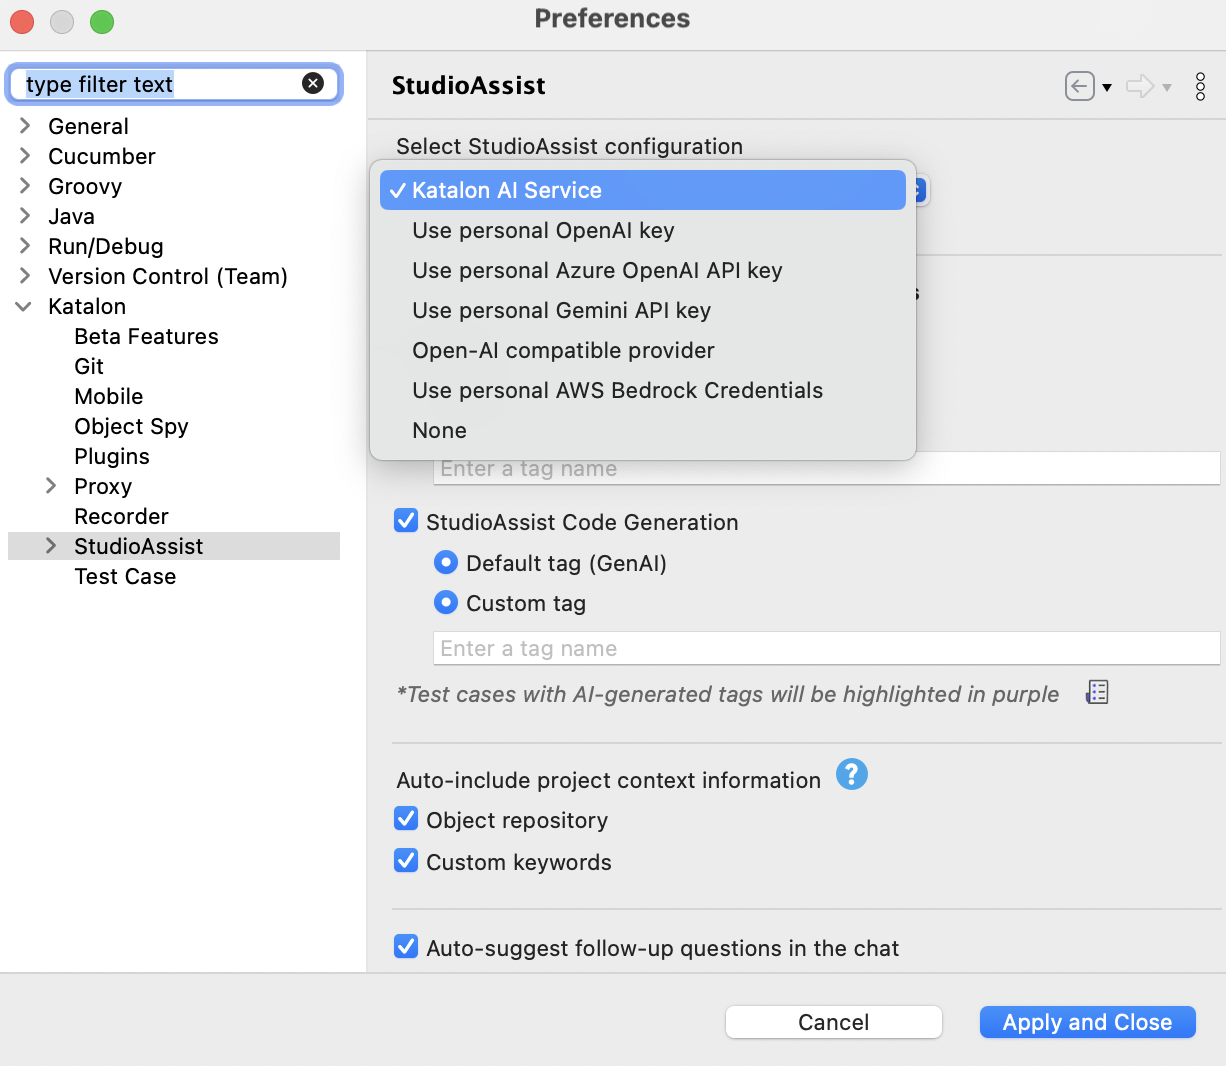
Task: Expand the Proxy subsection
Action: pos(51,486)
